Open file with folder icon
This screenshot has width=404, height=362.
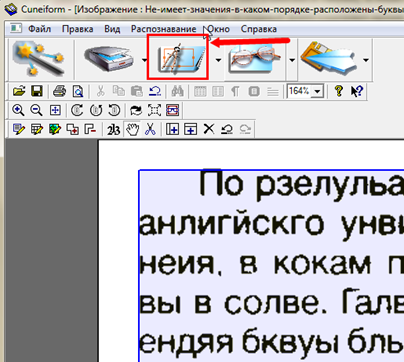pos(19,91)
